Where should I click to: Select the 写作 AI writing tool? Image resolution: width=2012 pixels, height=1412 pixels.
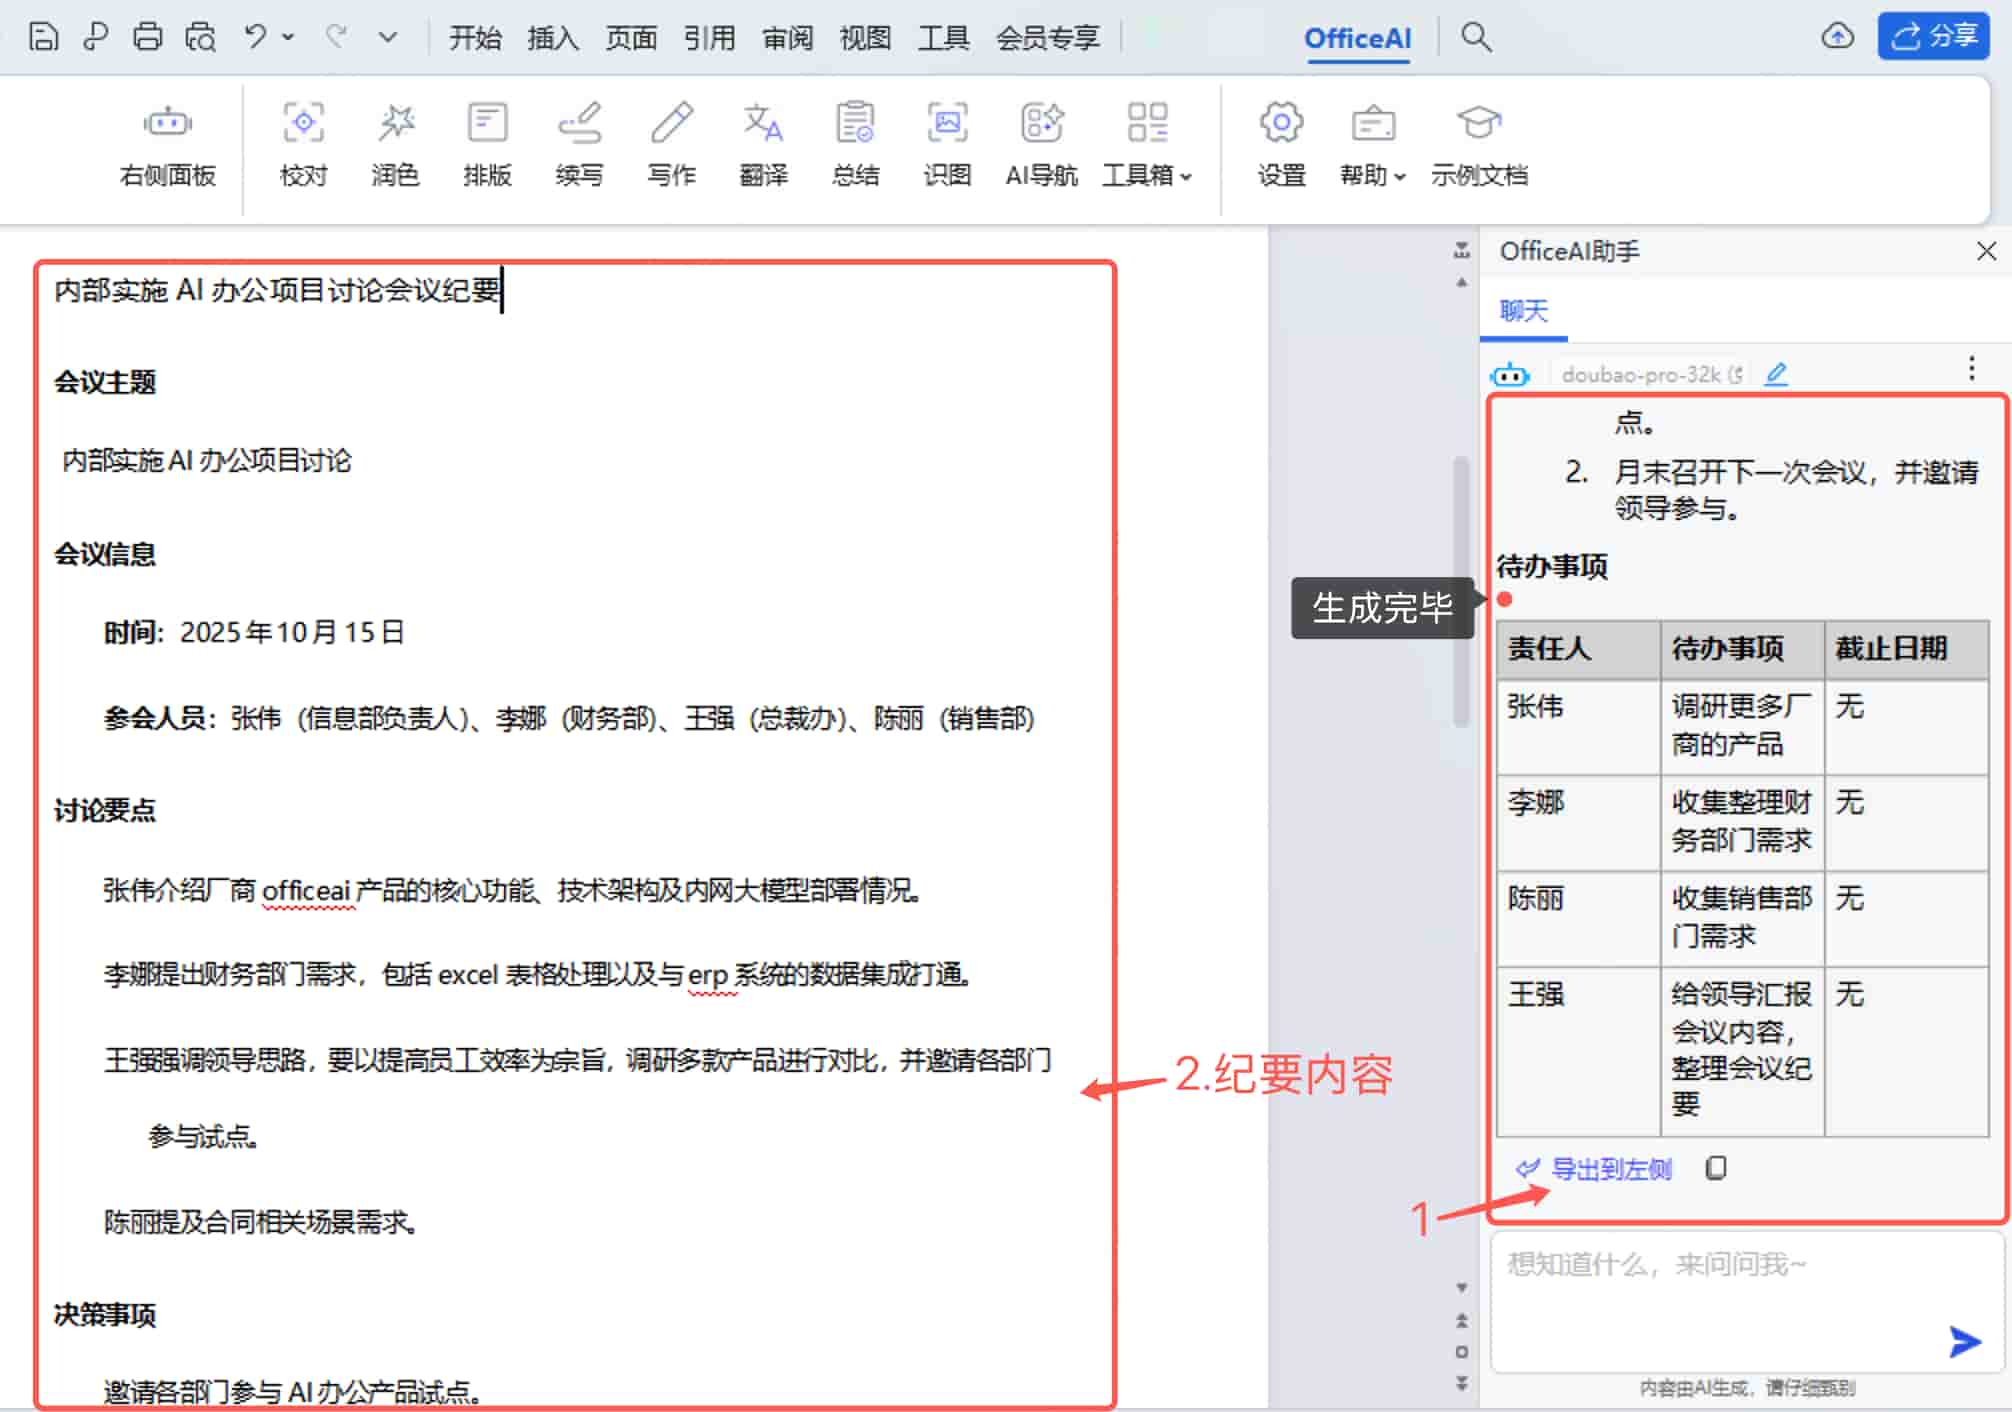tap(671, 145)
